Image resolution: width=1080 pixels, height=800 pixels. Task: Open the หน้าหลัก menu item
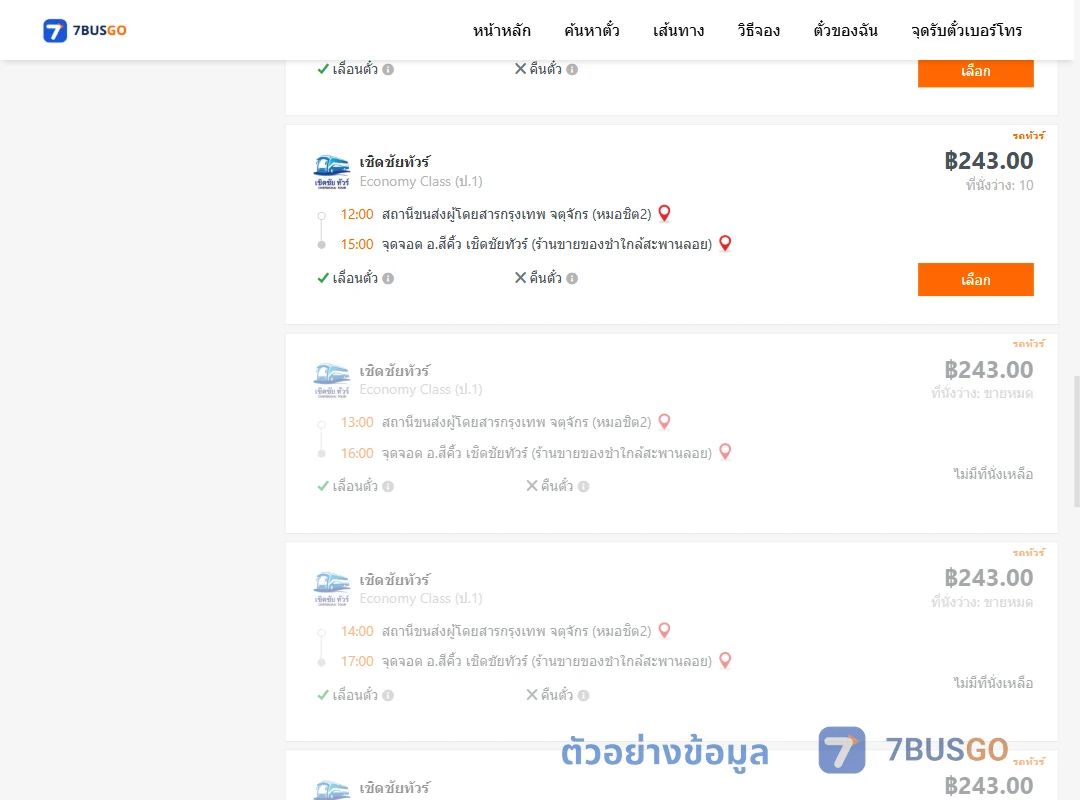click(501, 30)
